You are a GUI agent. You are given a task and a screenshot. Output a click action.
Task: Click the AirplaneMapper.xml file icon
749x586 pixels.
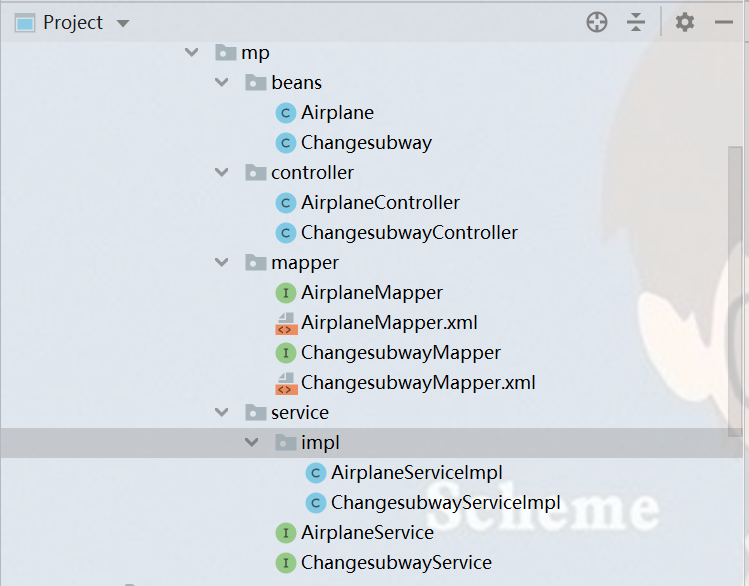[x=286, y=323]
